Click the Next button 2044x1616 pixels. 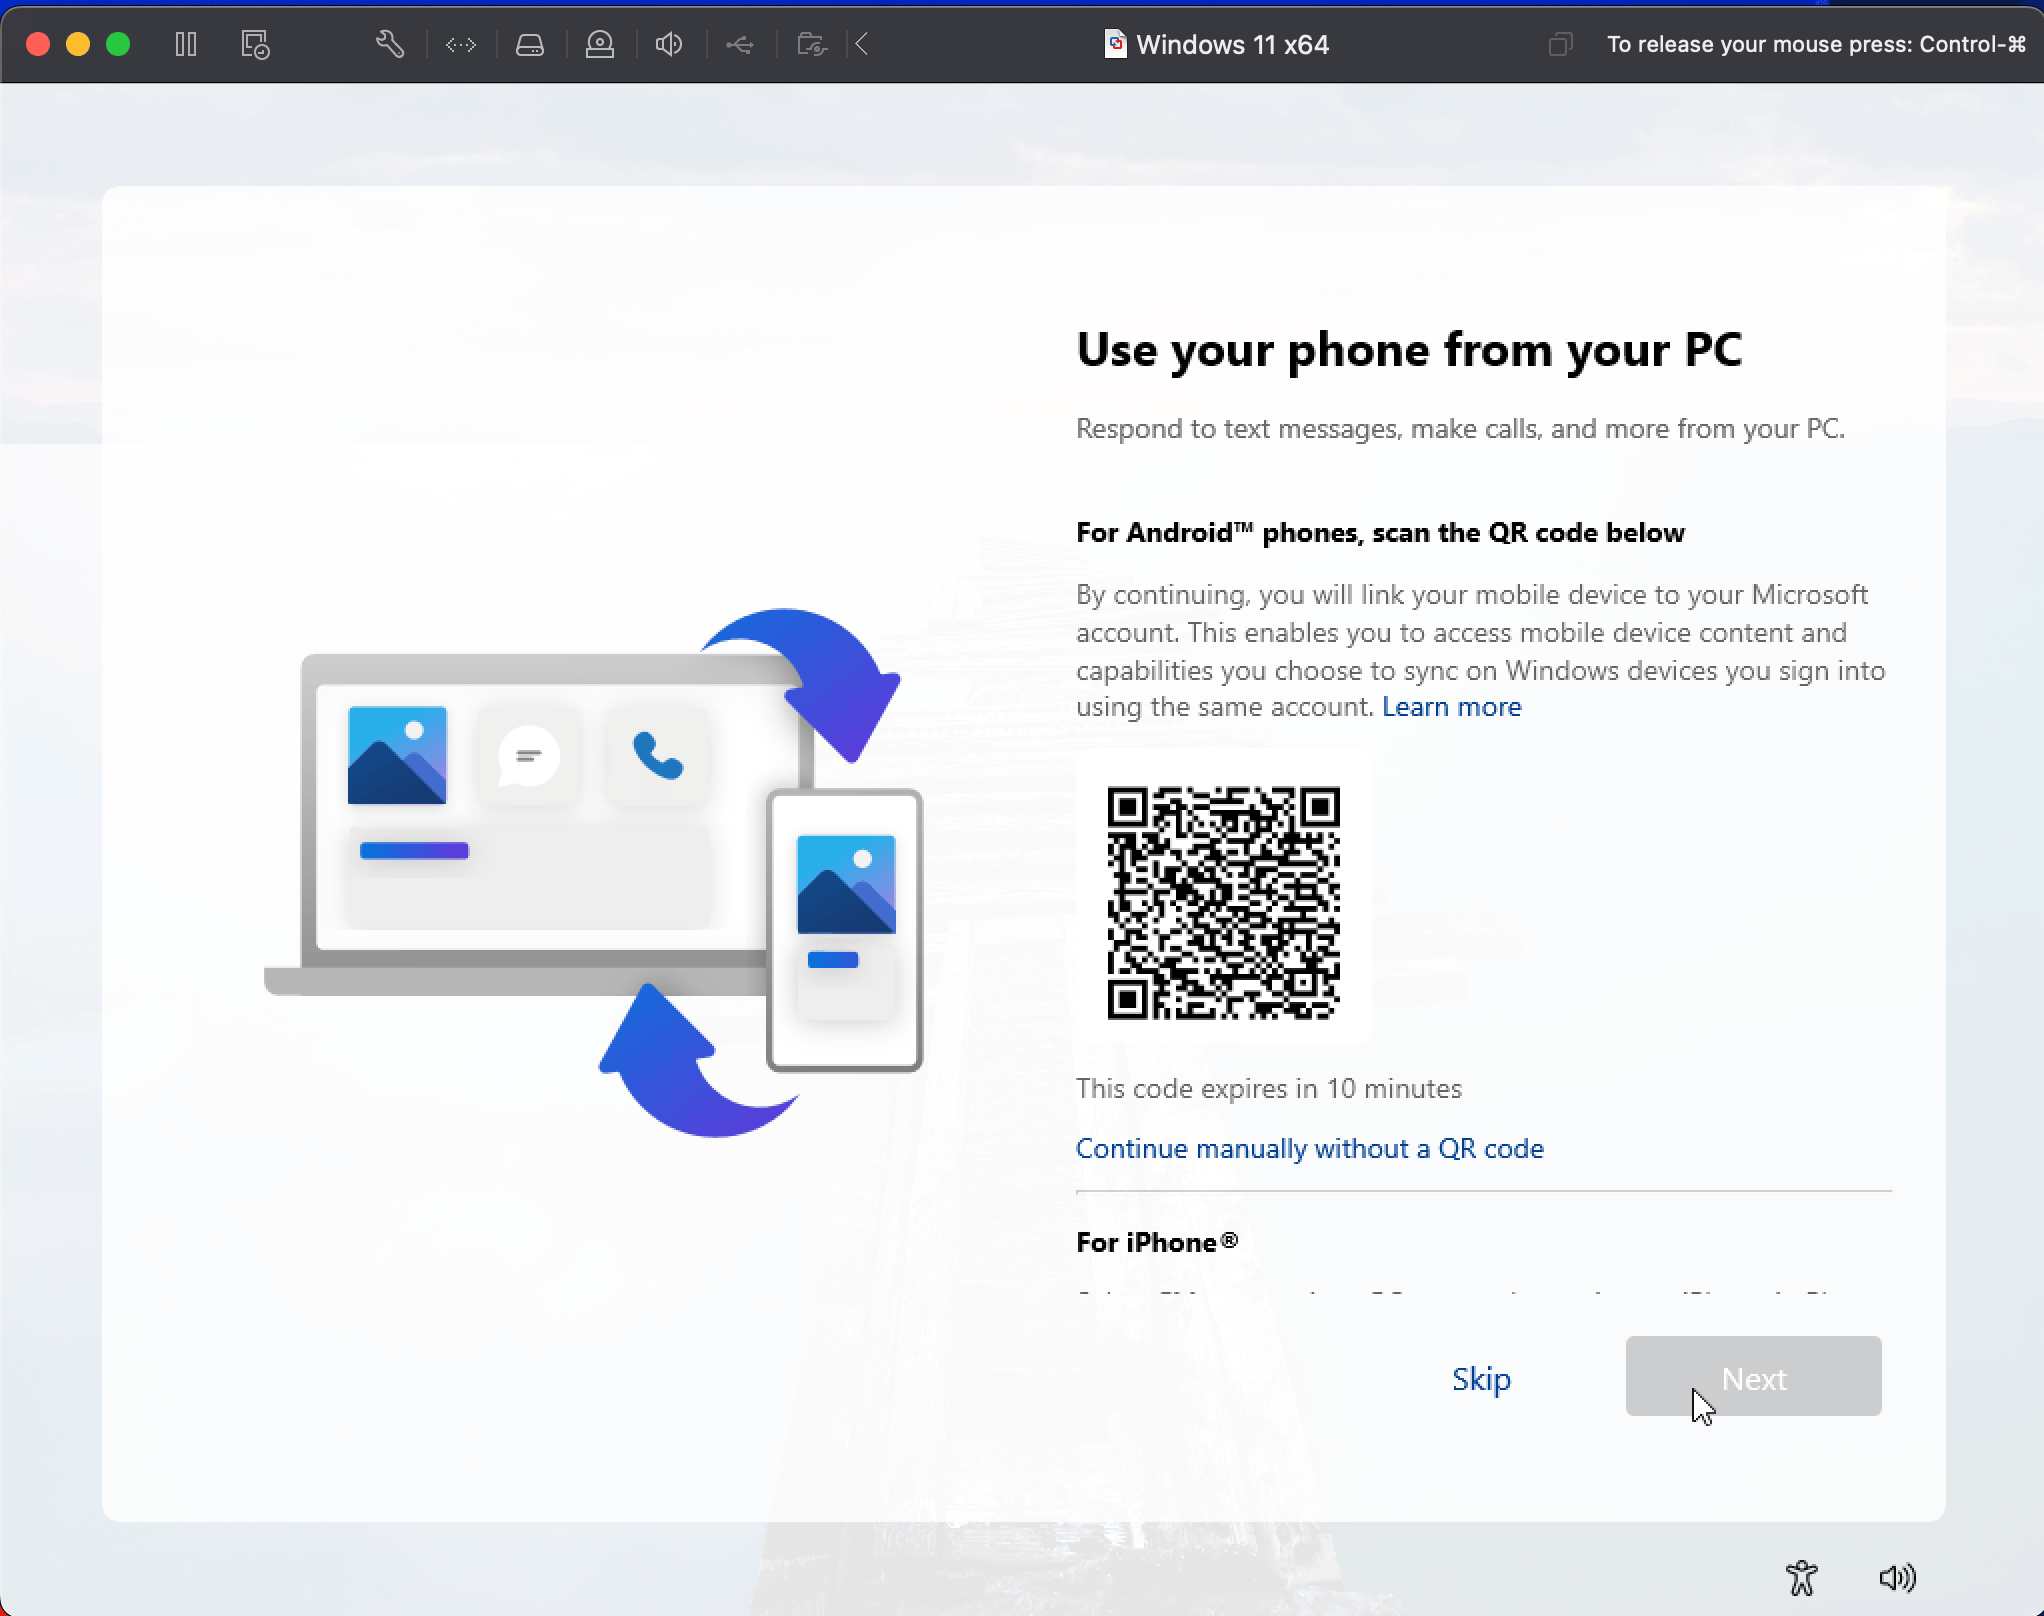[x=1752, y=1376]
